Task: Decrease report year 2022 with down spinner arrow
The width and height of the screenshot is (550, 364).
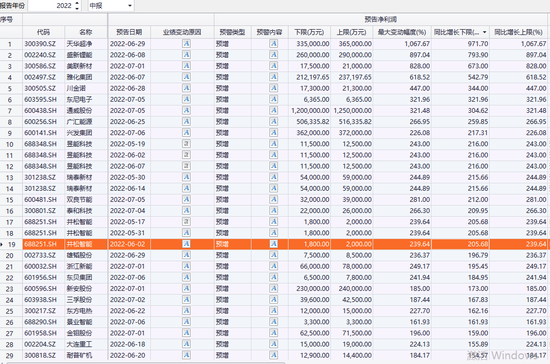Action: [x=77, y=8]
